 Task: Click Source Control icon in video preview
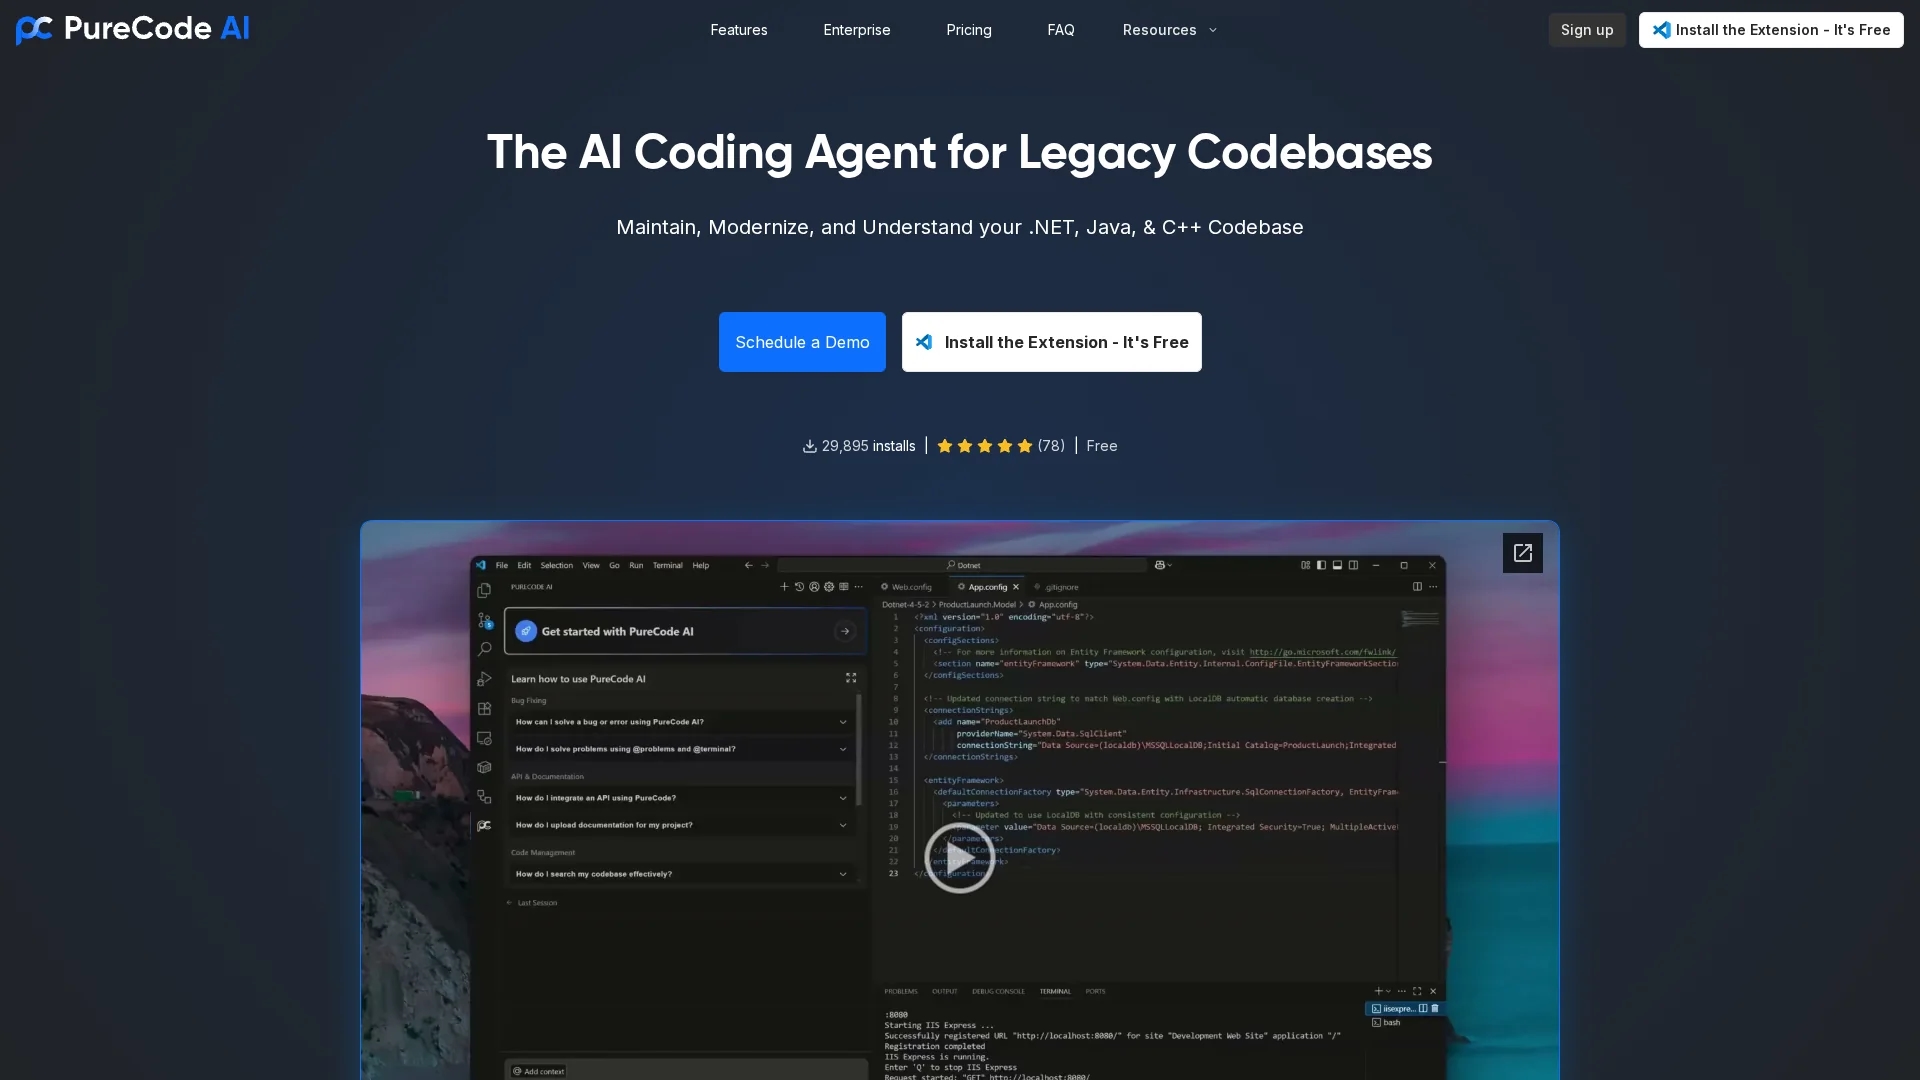click(x=484, y=621)
